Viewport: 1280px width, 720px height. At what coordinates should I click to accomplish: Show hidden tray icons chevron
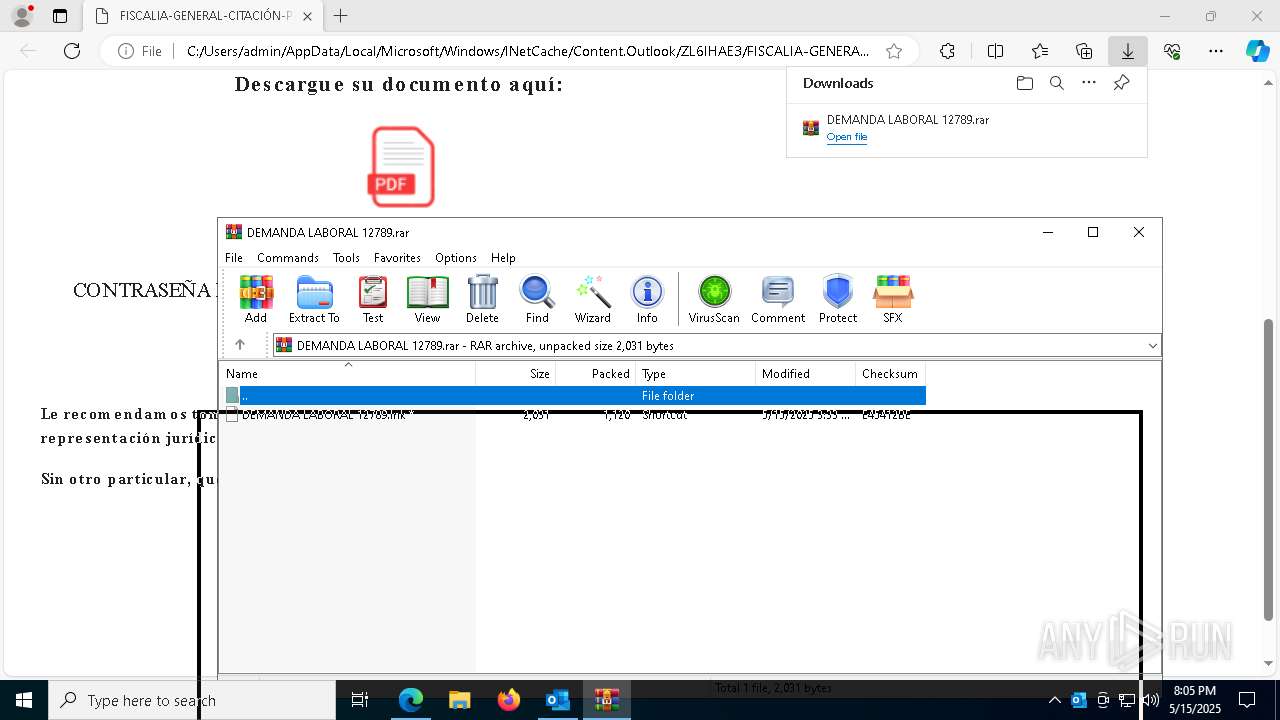(x=1054, y=700)
